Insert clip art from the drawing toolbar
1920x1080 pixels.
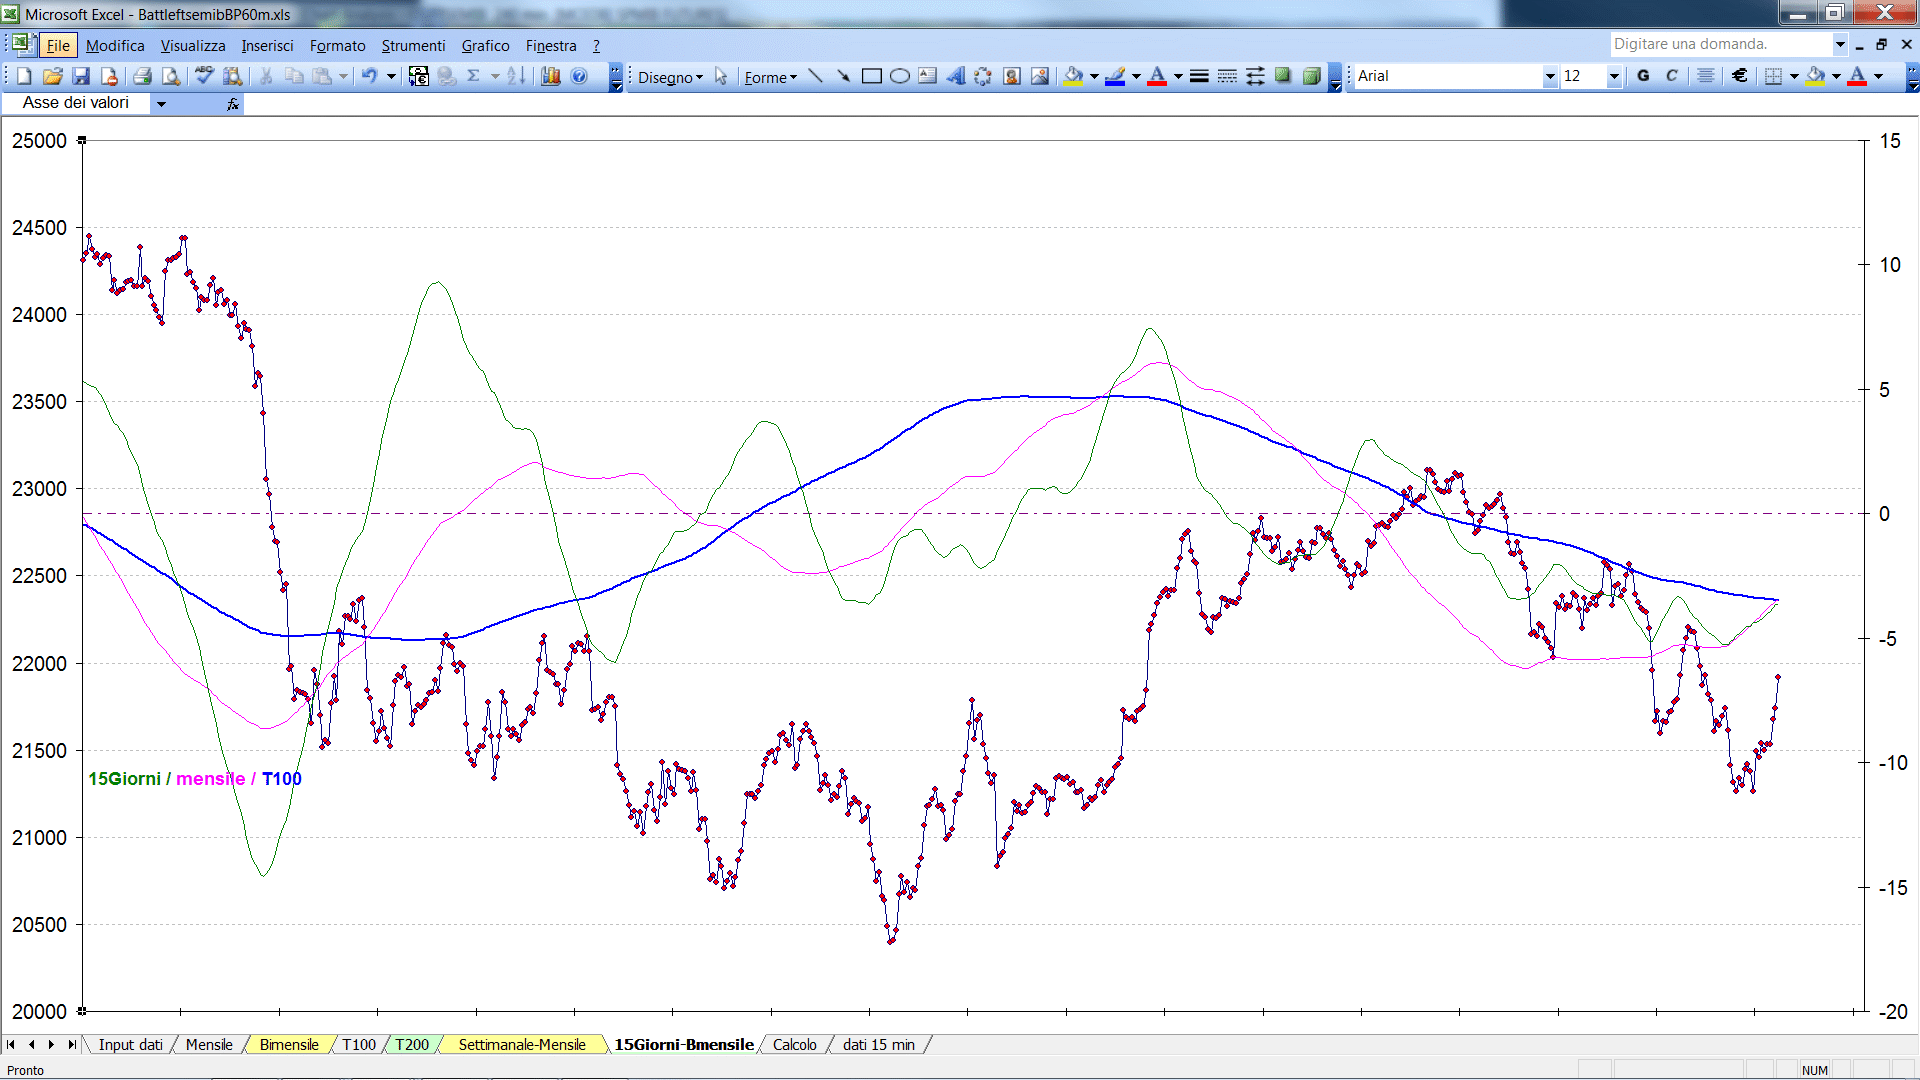coord(1012,76)
